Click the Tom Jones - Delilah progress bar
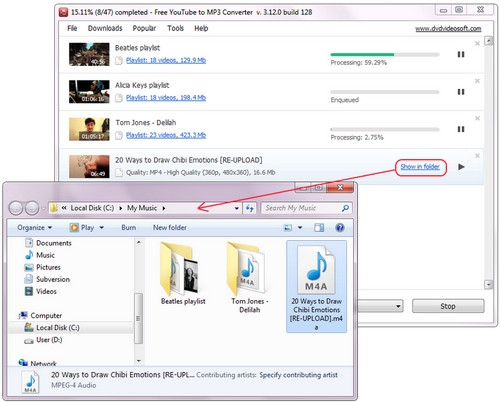Viewport: 500px width, 402px height. pyautogui.click(x=385, y=129)
